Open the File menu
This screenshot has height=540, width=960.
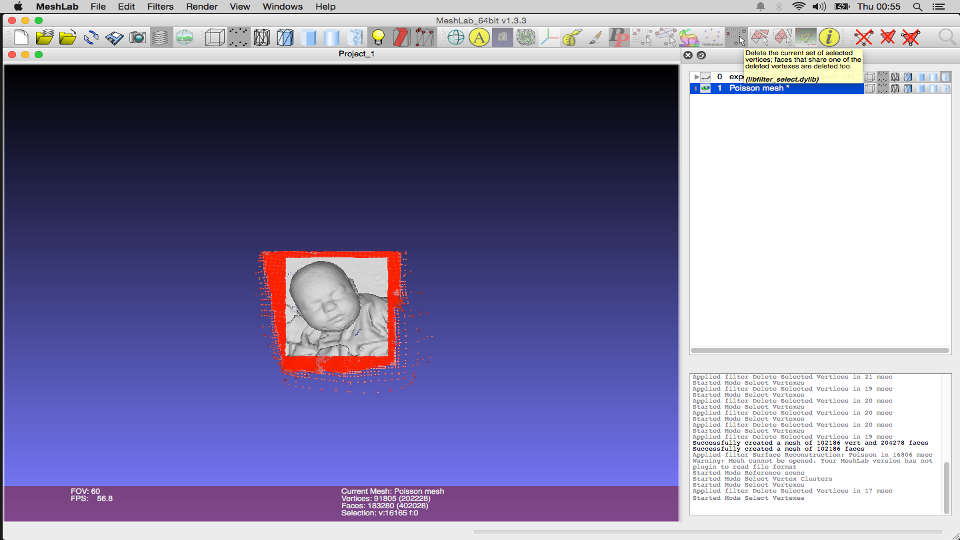click(98, 7)
